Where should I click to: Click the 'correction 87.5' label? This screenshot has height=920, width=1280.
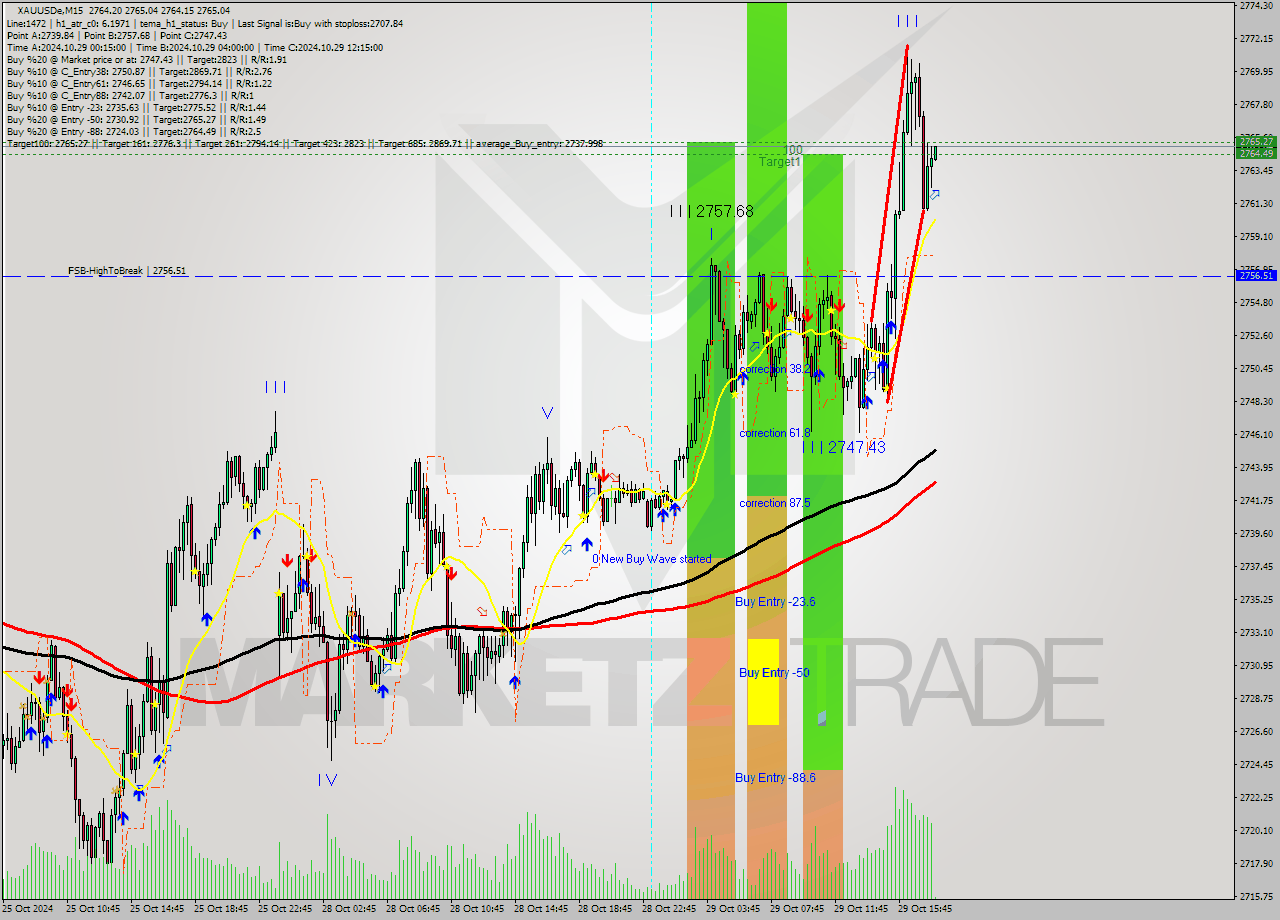point(775,503)
